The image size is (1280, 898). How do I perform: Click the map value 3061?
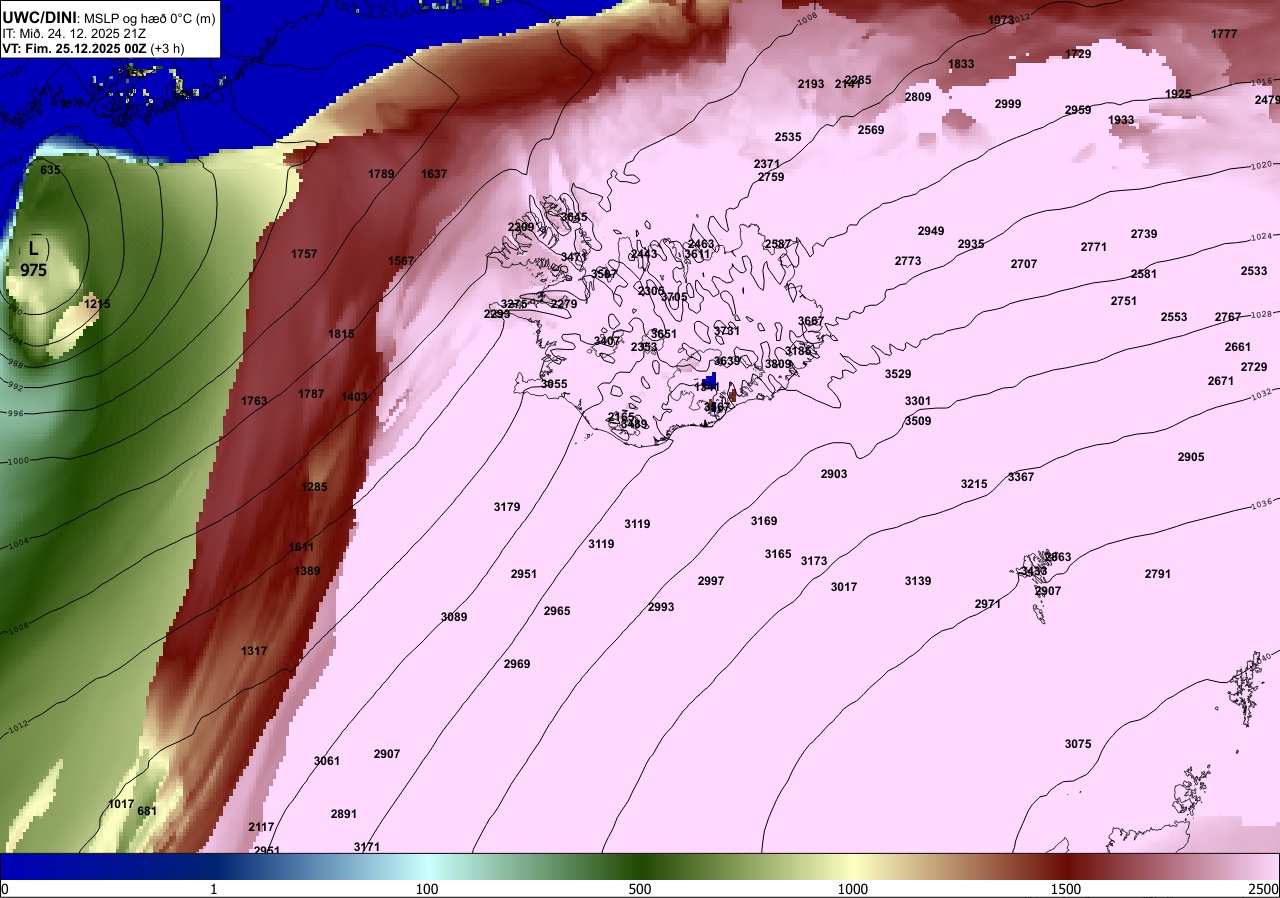pyautogui.click(x=327, y=761)
